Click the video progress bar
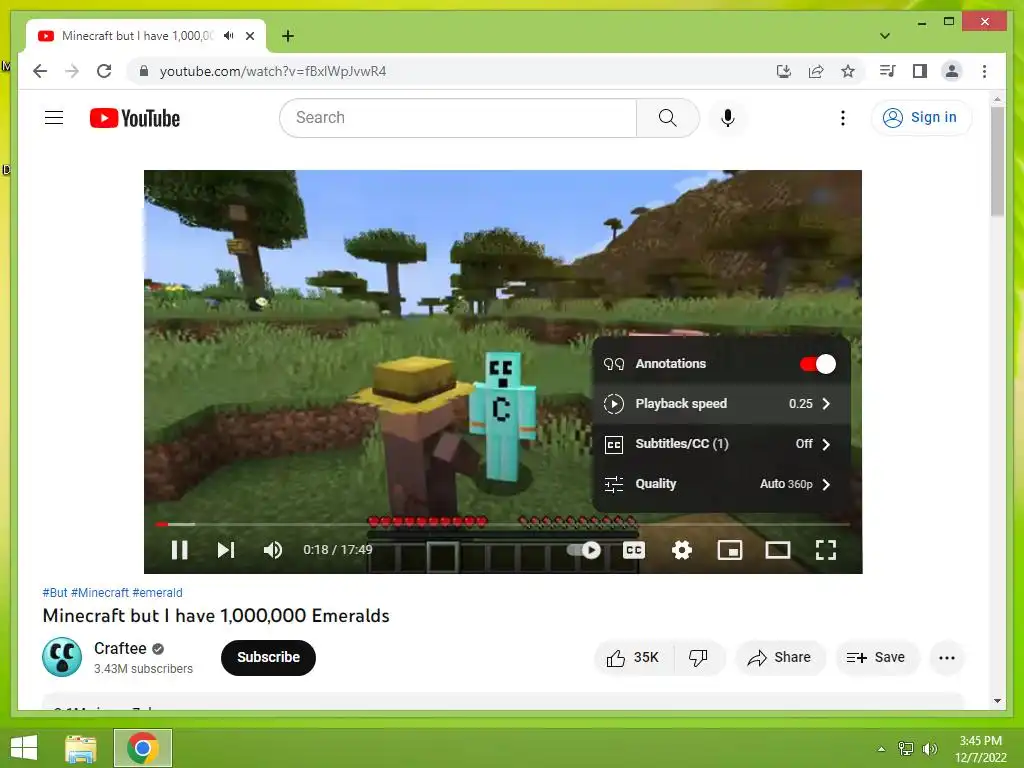1024x768 pixels. (x=503, y=524)
